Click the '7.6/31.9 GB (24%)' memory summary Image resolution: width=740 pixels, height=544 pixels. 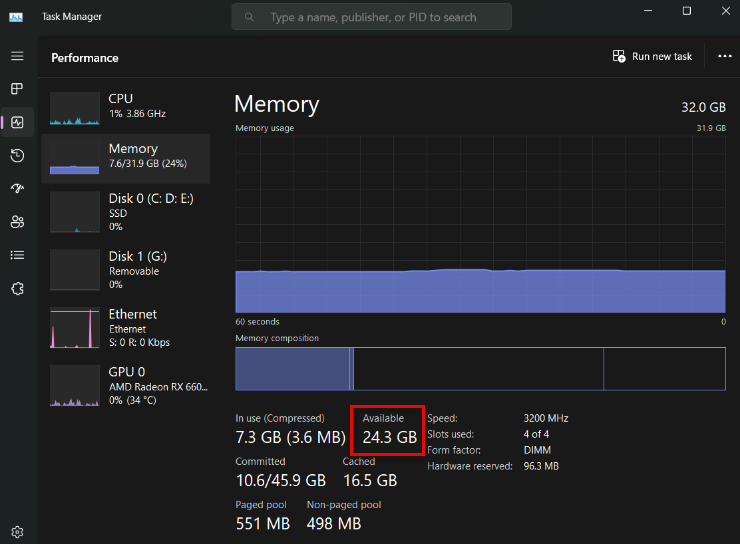[148, 164]
